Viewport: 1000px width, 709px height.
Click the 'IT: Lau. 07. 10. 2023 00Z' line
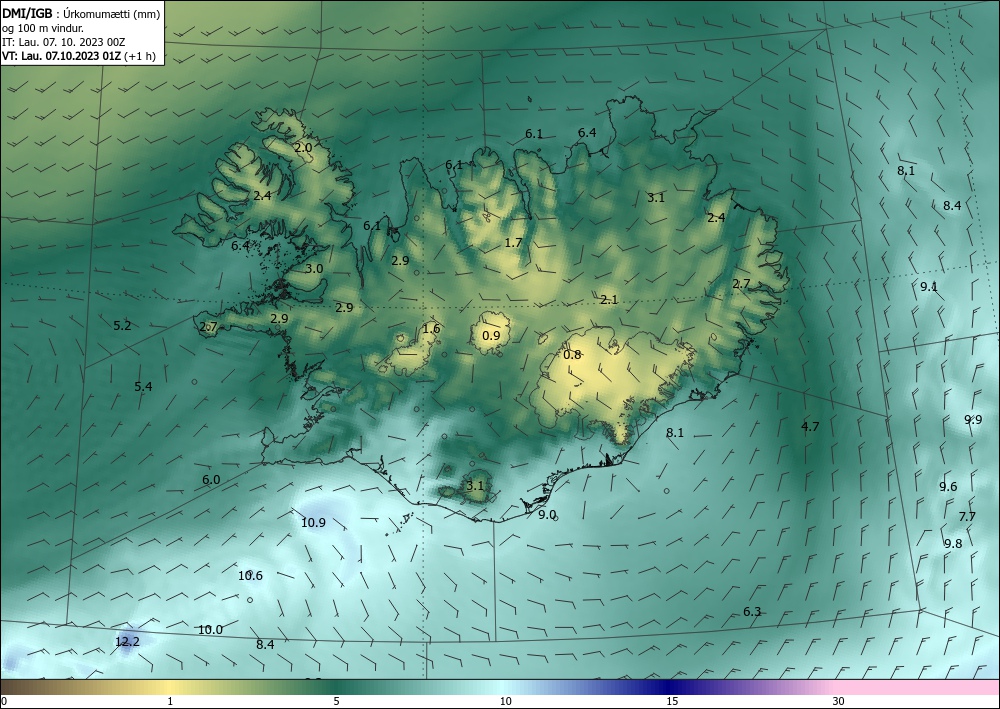pyautogui.click(x=63, y=42)
